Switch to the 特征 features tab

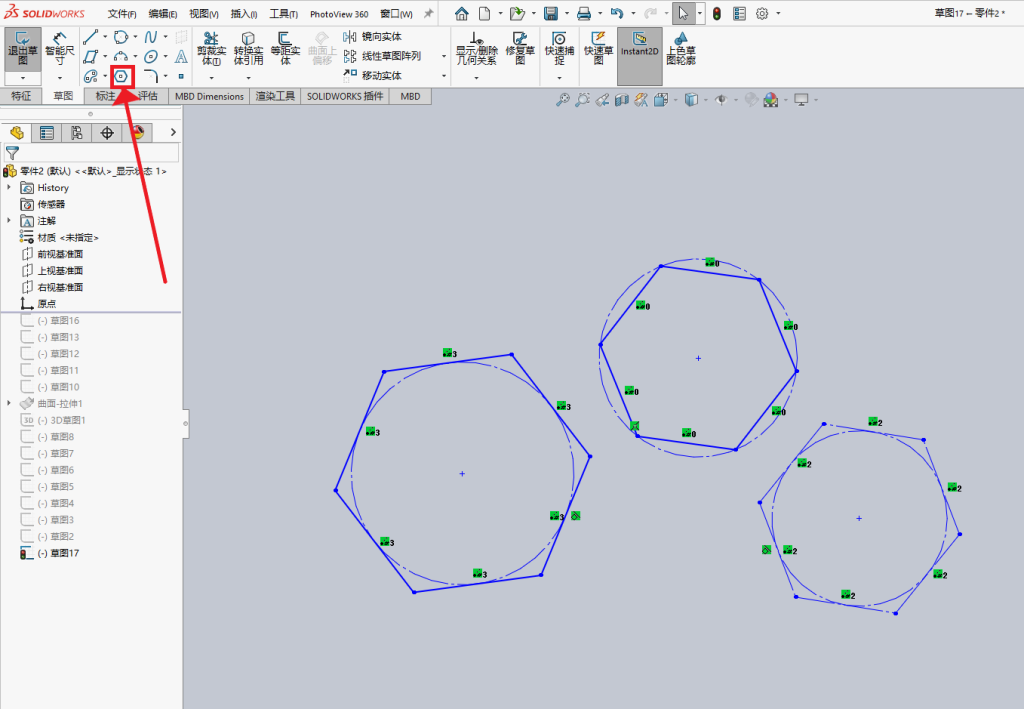(21, 96)
